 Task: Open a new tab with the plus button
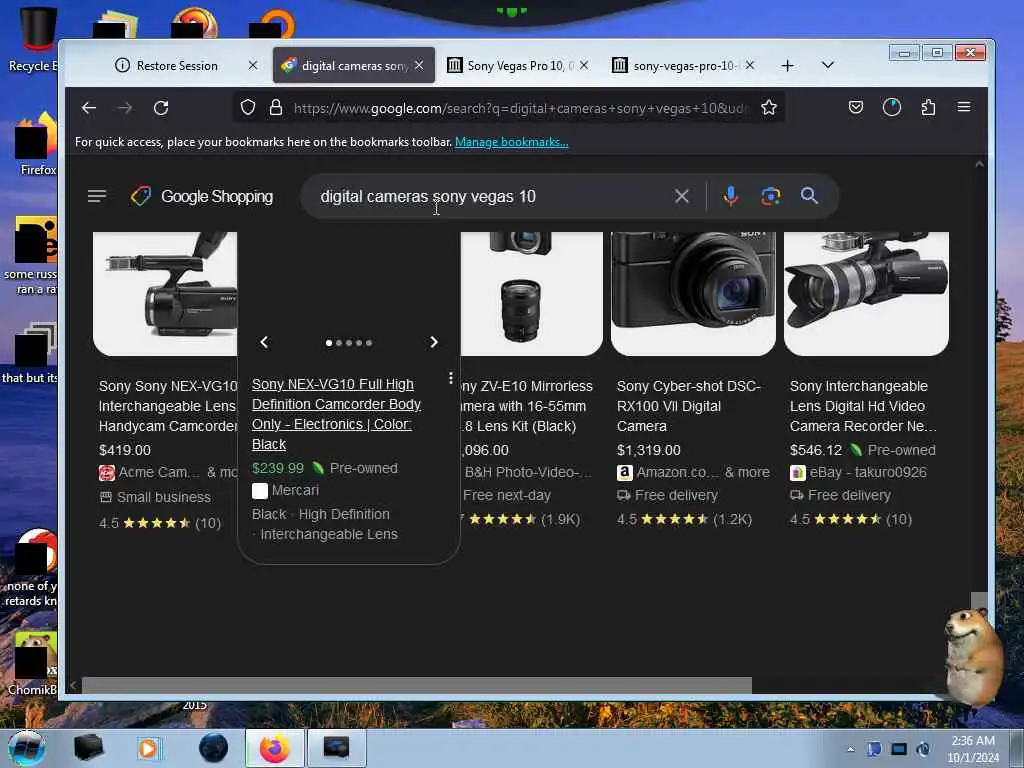click(788, 66)
